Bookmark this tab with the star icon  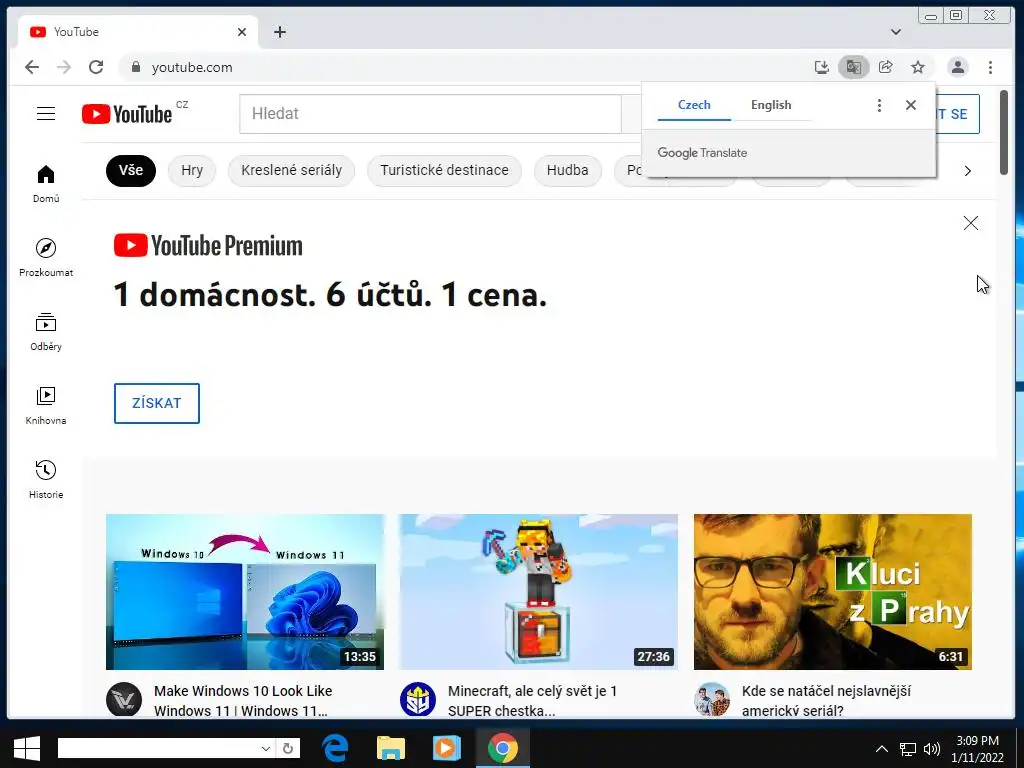(918, 67)
